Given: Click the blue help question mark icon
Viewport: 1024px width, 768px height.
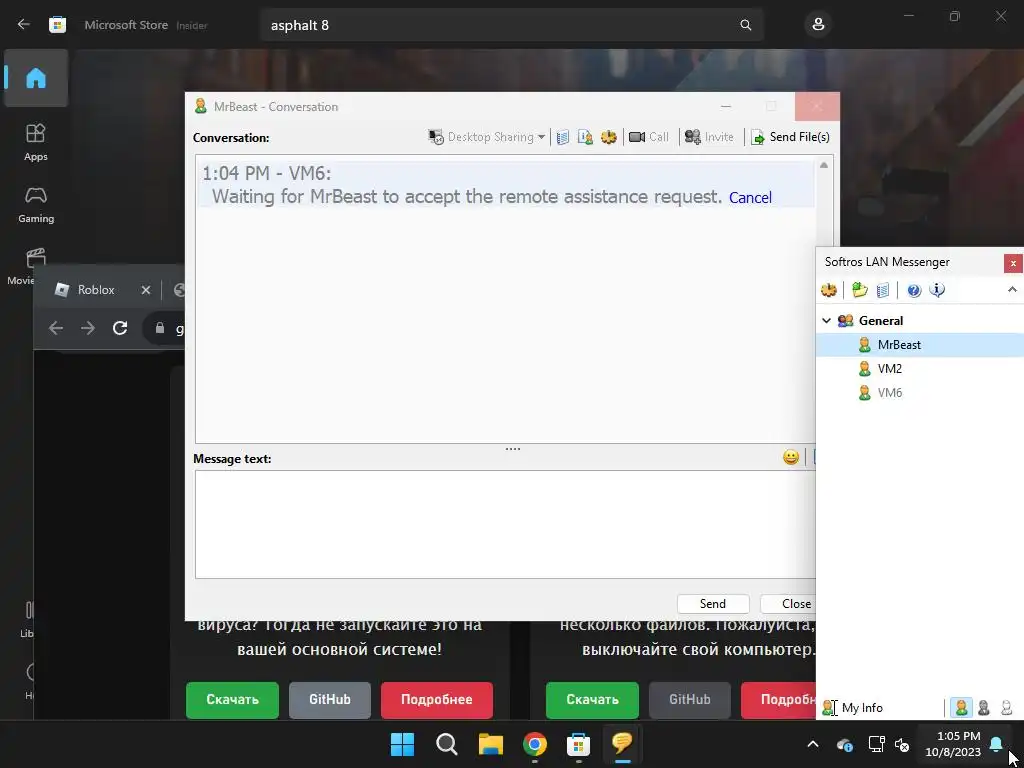Looking at the screenshot, I should pos(914,290).
